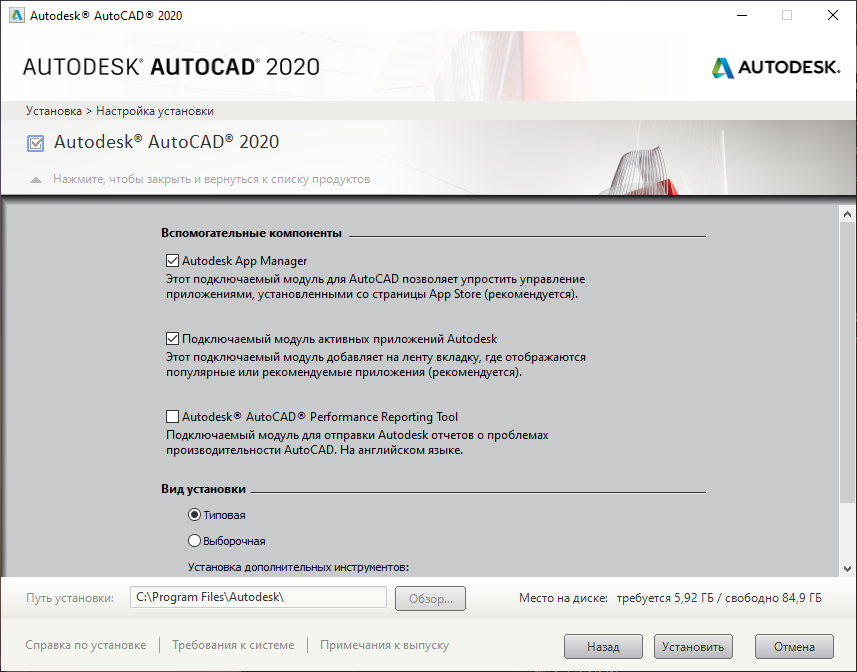Click the disk space 'требуется 5,92 ГБ' text
The width and height of the screenshot is (857, 672).
point(665,598)
